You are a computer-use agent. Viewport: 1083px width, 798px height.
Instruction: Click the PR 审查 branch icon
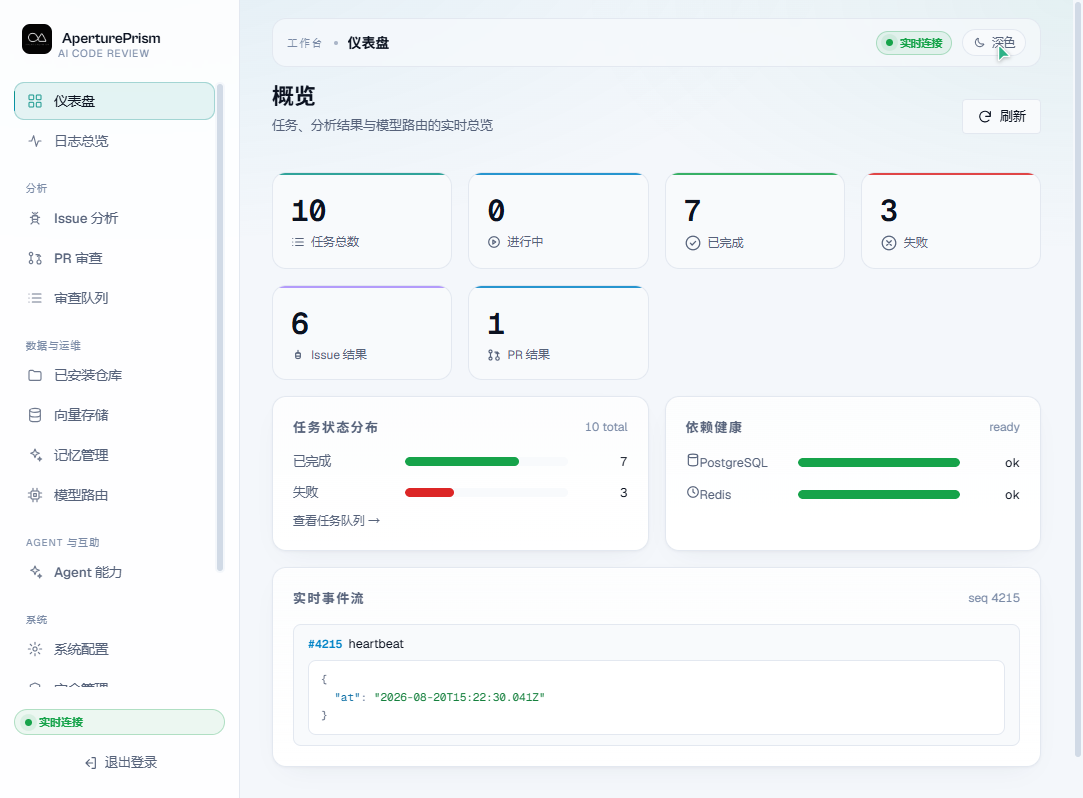pos(35,258)
